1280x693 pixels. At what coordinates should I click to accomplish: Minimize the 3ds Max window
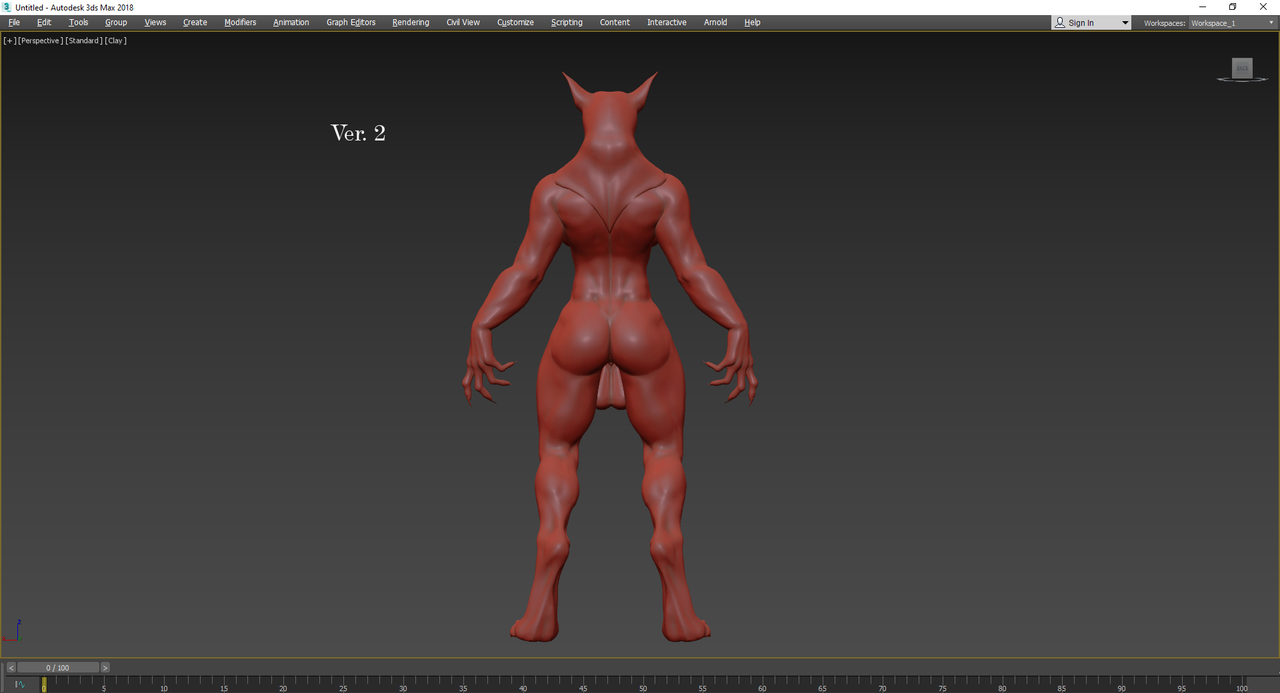click(1202, 7)
